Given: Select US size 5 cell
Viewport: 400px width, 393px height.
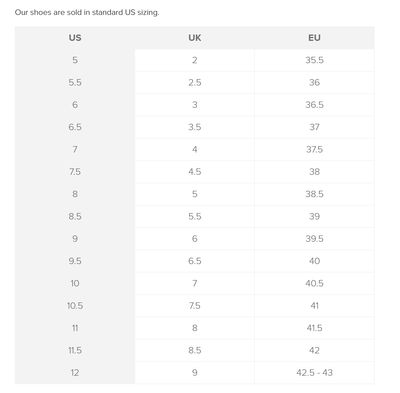Looking at the screenshot, I should point(75,60).
